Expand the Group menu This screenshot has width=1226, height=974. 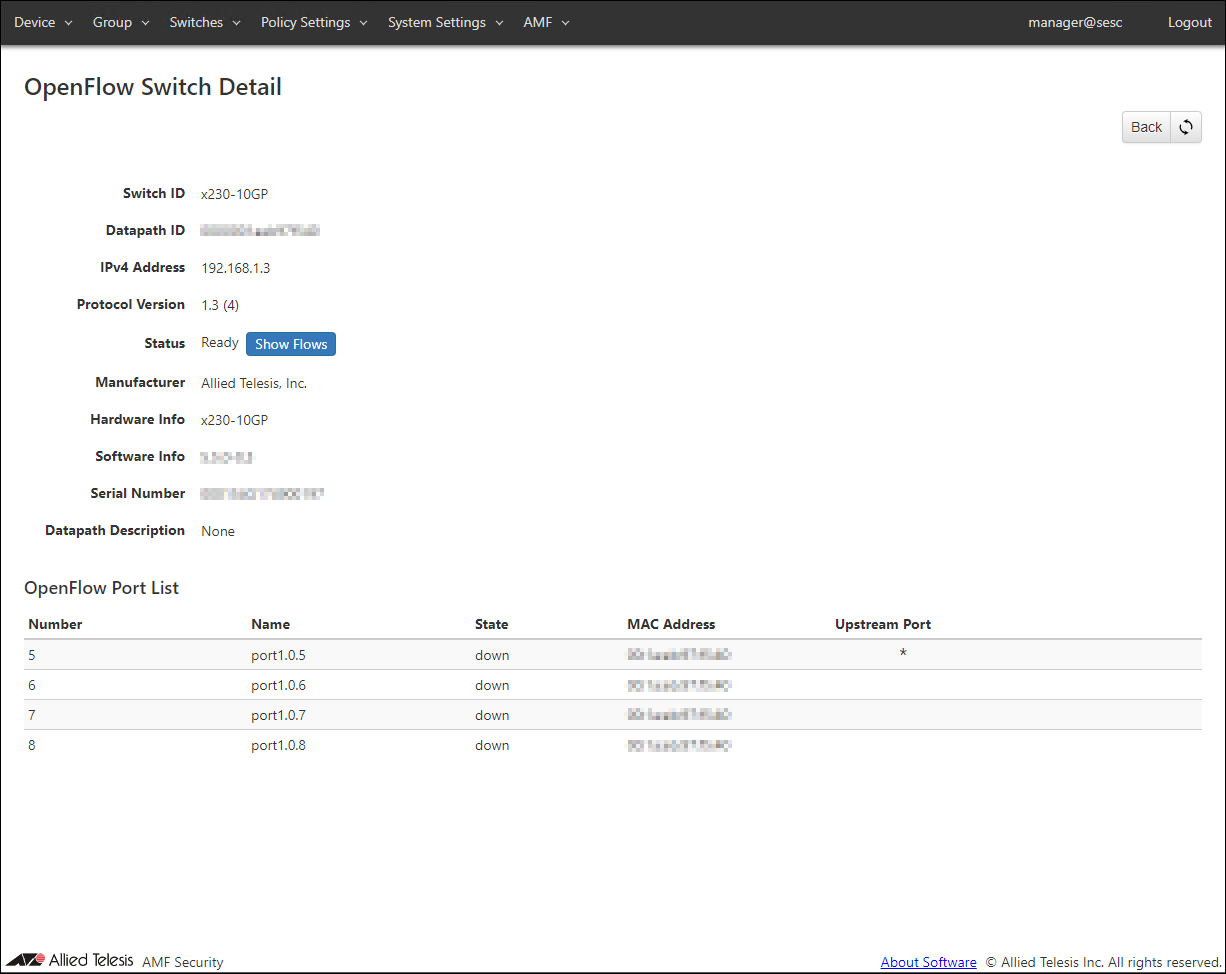coord(121,22)
